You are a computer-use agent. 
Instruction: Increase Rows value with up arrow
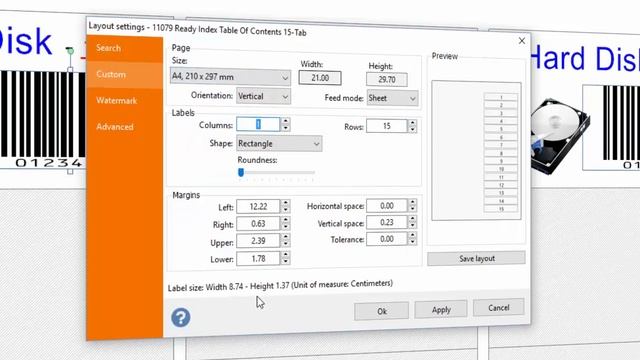pos(413,123)
